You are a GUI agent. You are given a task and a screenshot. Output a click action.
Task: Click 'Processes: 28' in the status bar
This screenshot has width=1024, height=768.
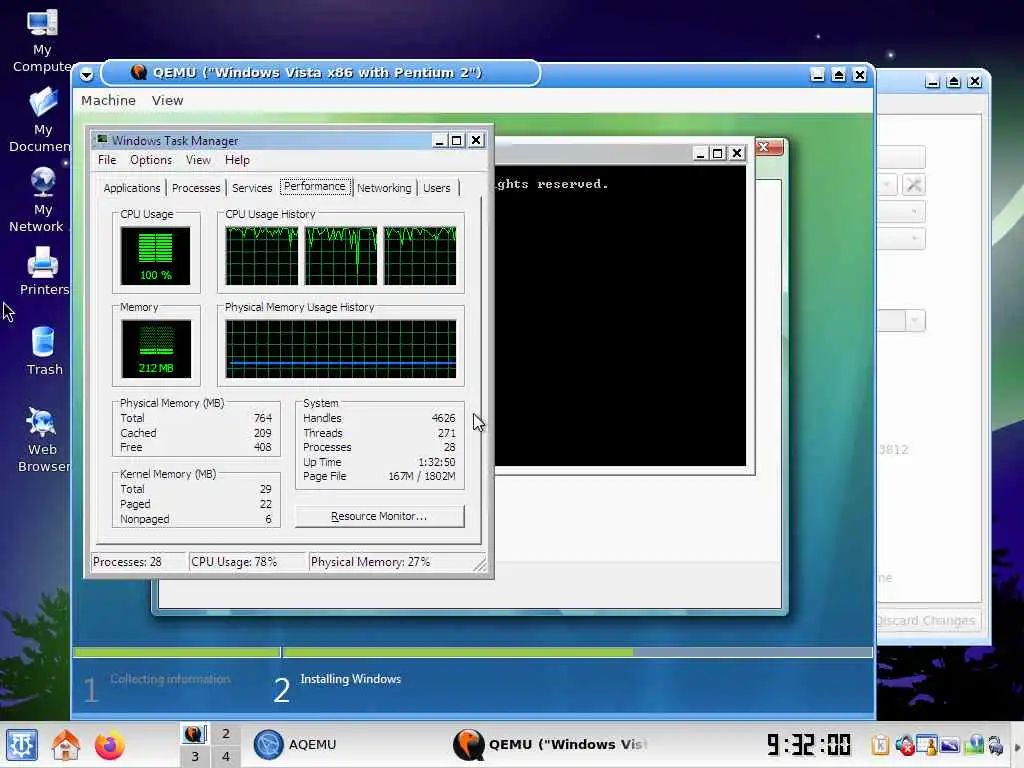(x=127, y=562)
